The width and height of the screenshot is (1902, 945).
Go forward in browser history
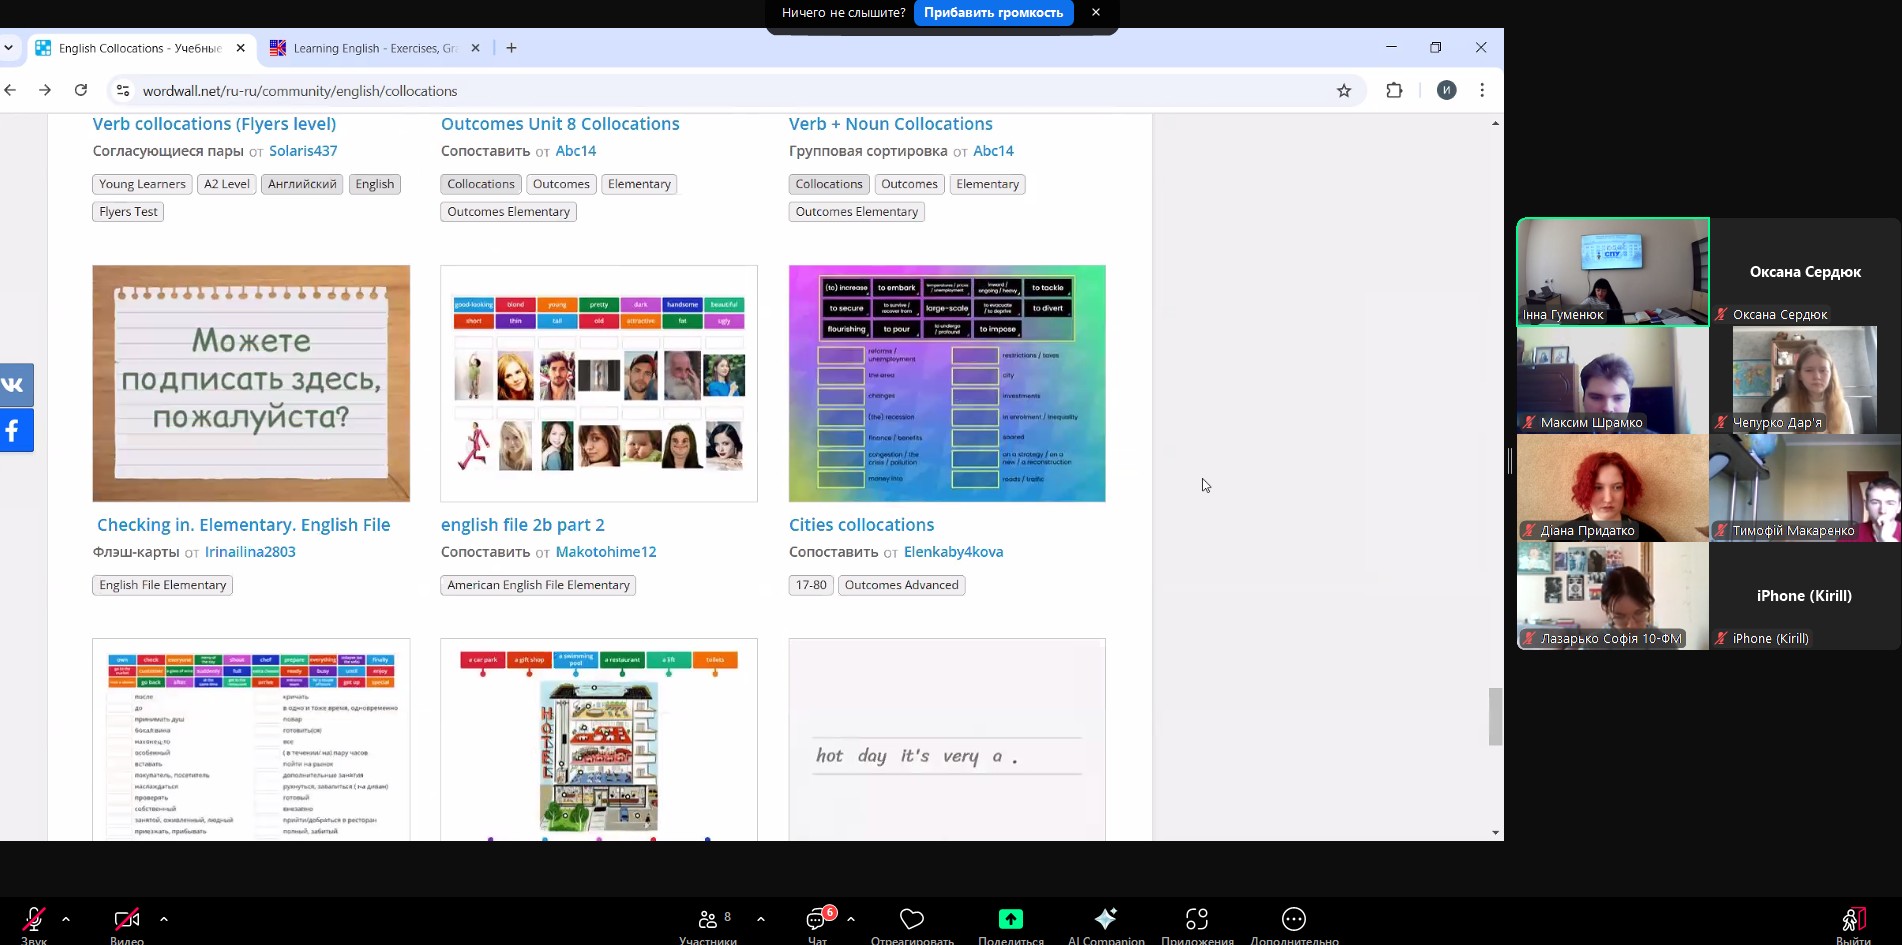(45, 90)
